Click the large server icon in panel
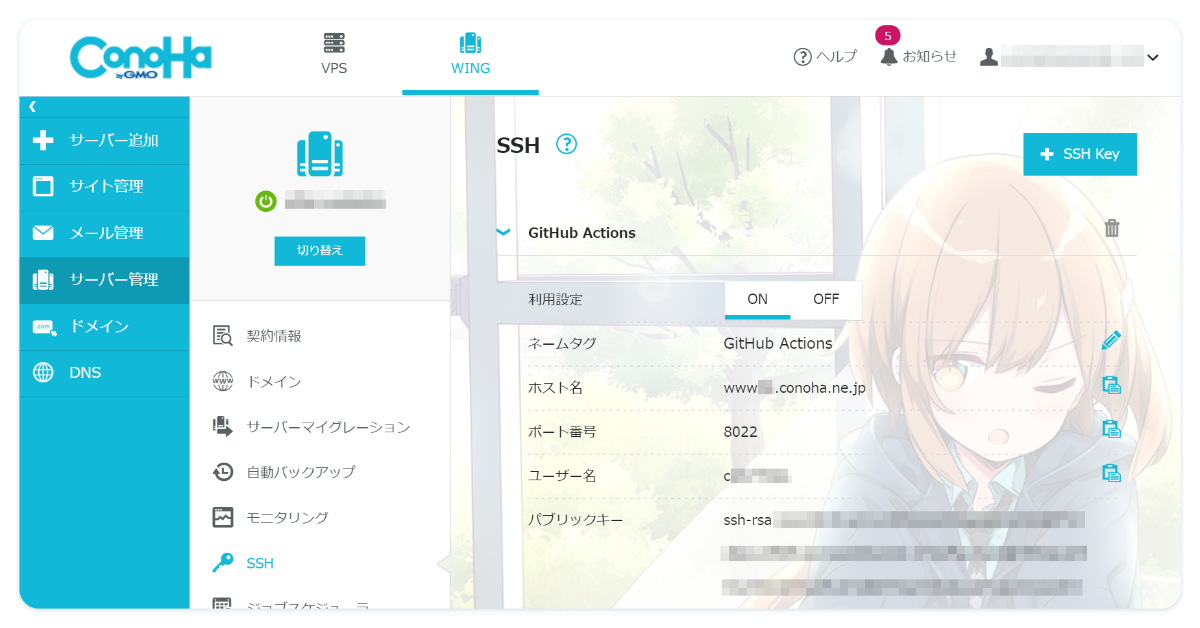Screen dimensions: 1200x628 tap(320, 155)
